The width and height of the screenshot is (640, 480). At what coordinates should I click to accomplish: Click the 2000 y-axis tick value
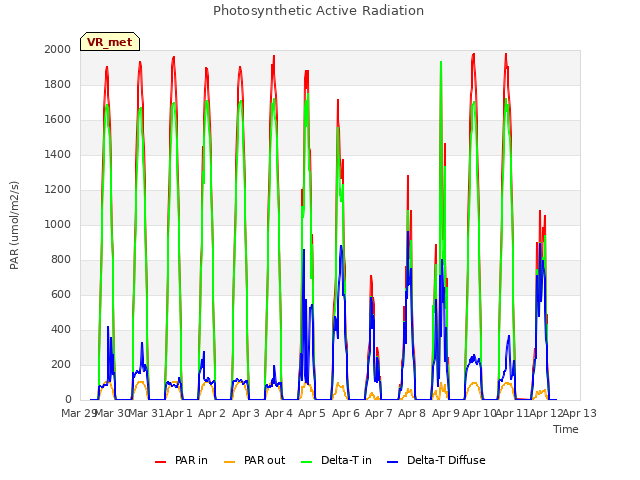pos(58,49)
